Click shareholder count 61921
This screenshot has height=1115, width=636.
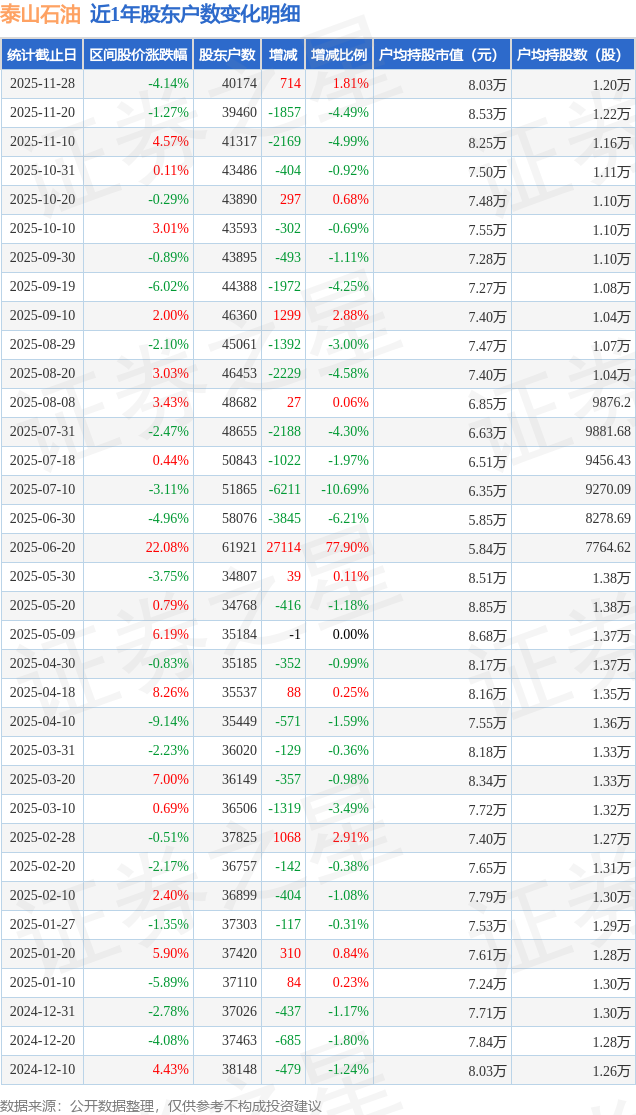point(239,548)
